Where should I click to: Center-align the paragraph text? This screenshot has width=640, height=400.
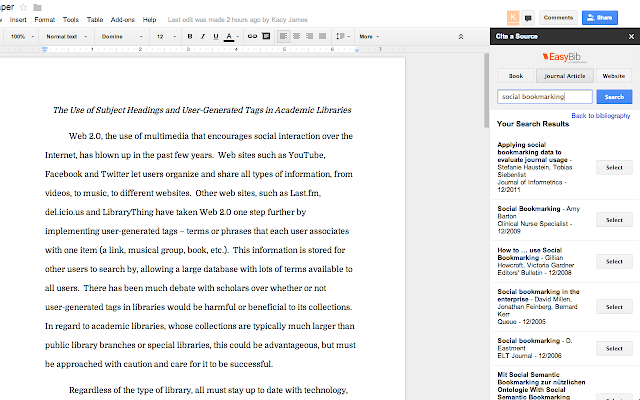coord(298,36)
